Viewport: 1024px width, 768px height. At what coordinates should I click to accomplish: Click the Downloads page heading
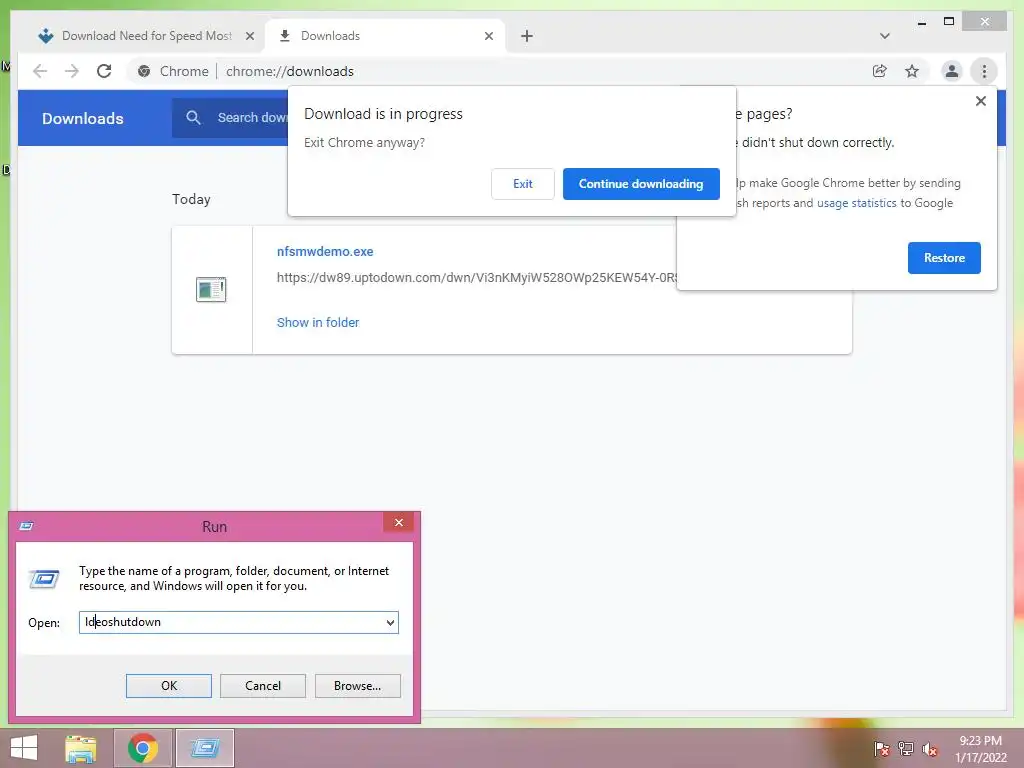[82, 118]
